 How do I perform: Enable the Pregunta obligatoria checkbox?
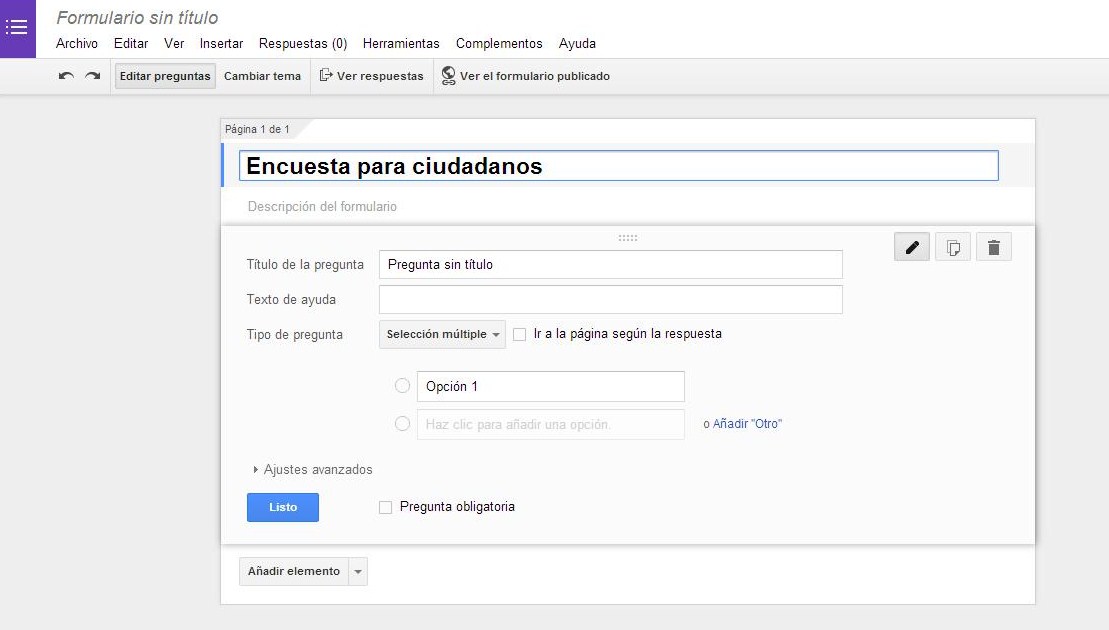point(385,508)
